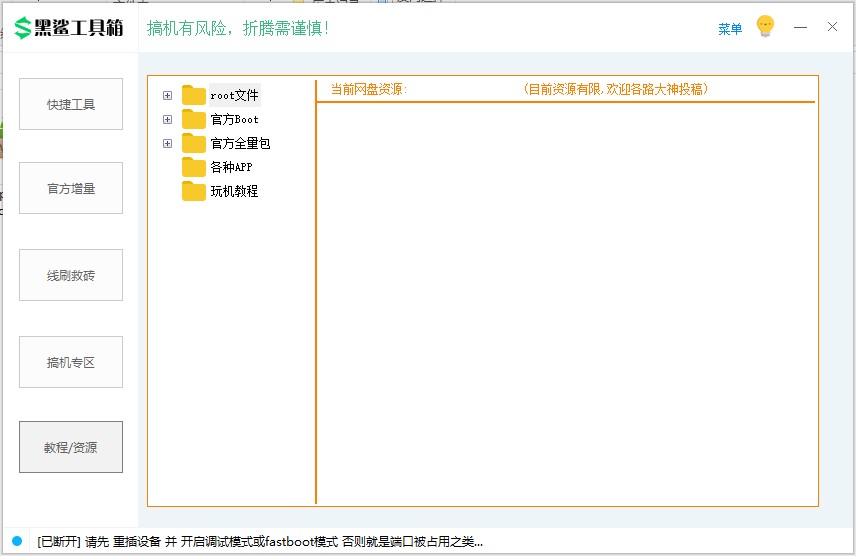This screenshot has width=856, height=556.
Task: Click the 当前网盘资源 heading text
Action: pyautogui.click(x=368, y=89)
